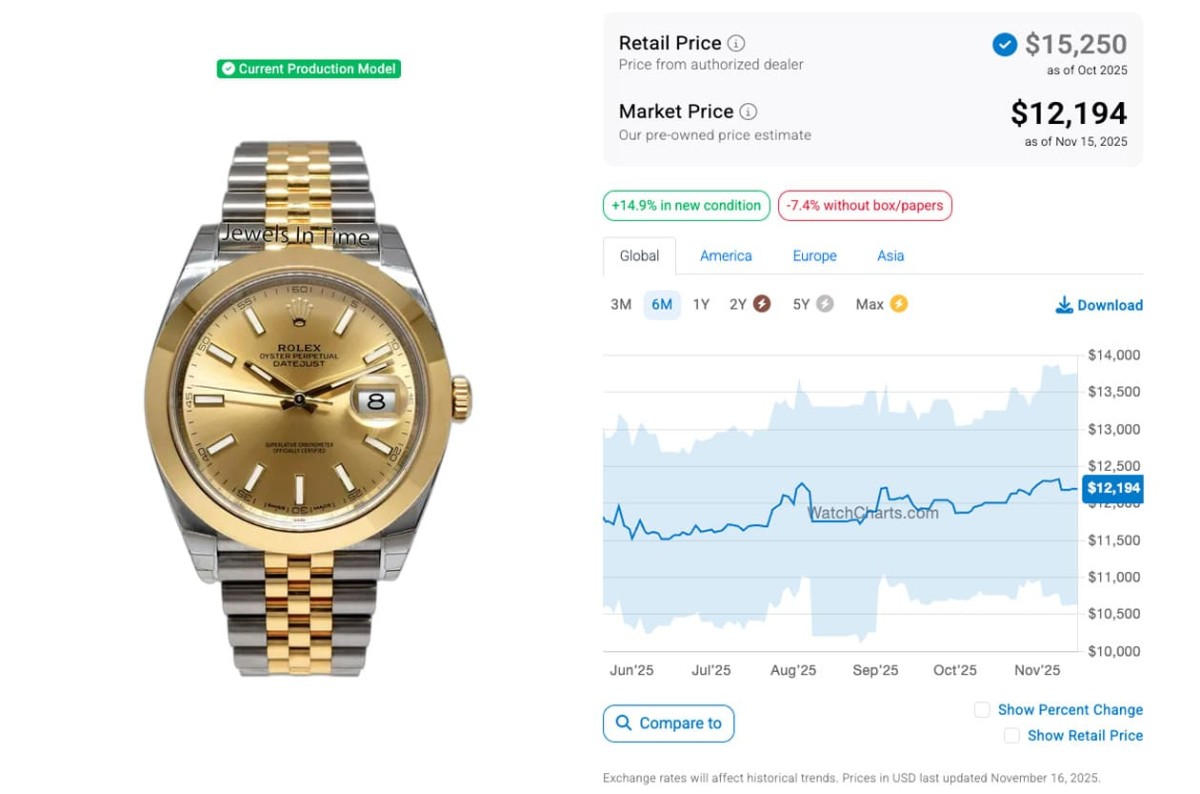Enable the Show Percent Change checkbox
The image size is (1200, 794).
982,710
